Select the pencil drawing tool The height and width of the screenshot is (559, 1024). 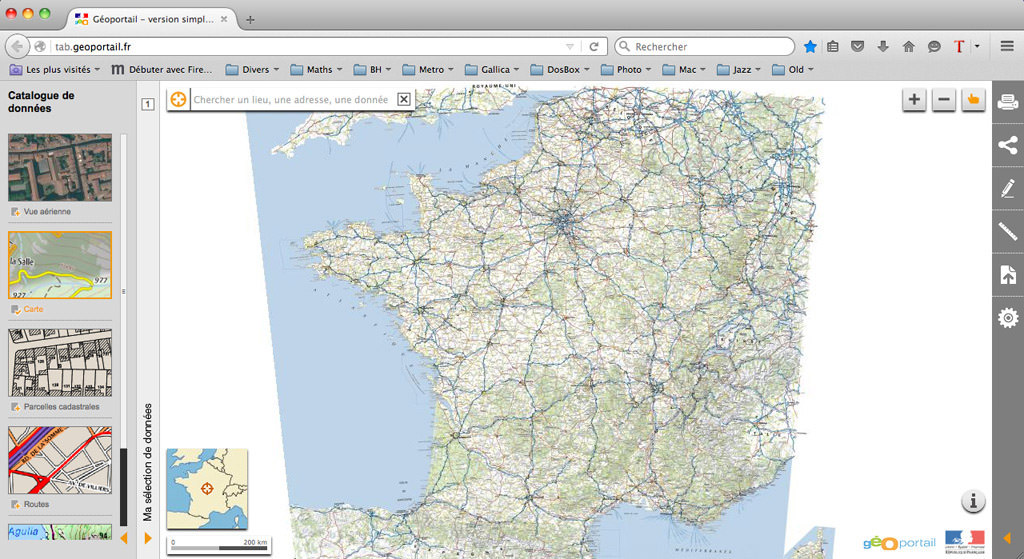(1008, 188)
